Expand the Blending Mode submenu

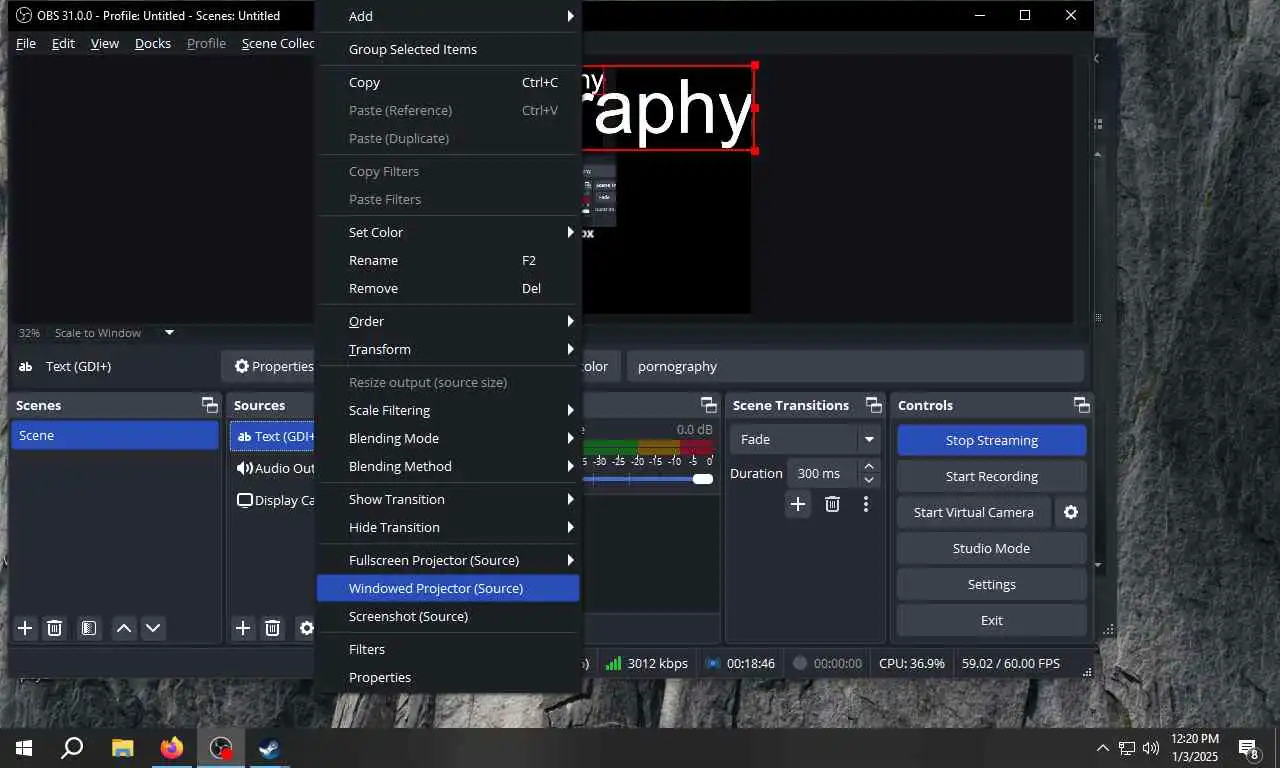(x=448, y=438)
